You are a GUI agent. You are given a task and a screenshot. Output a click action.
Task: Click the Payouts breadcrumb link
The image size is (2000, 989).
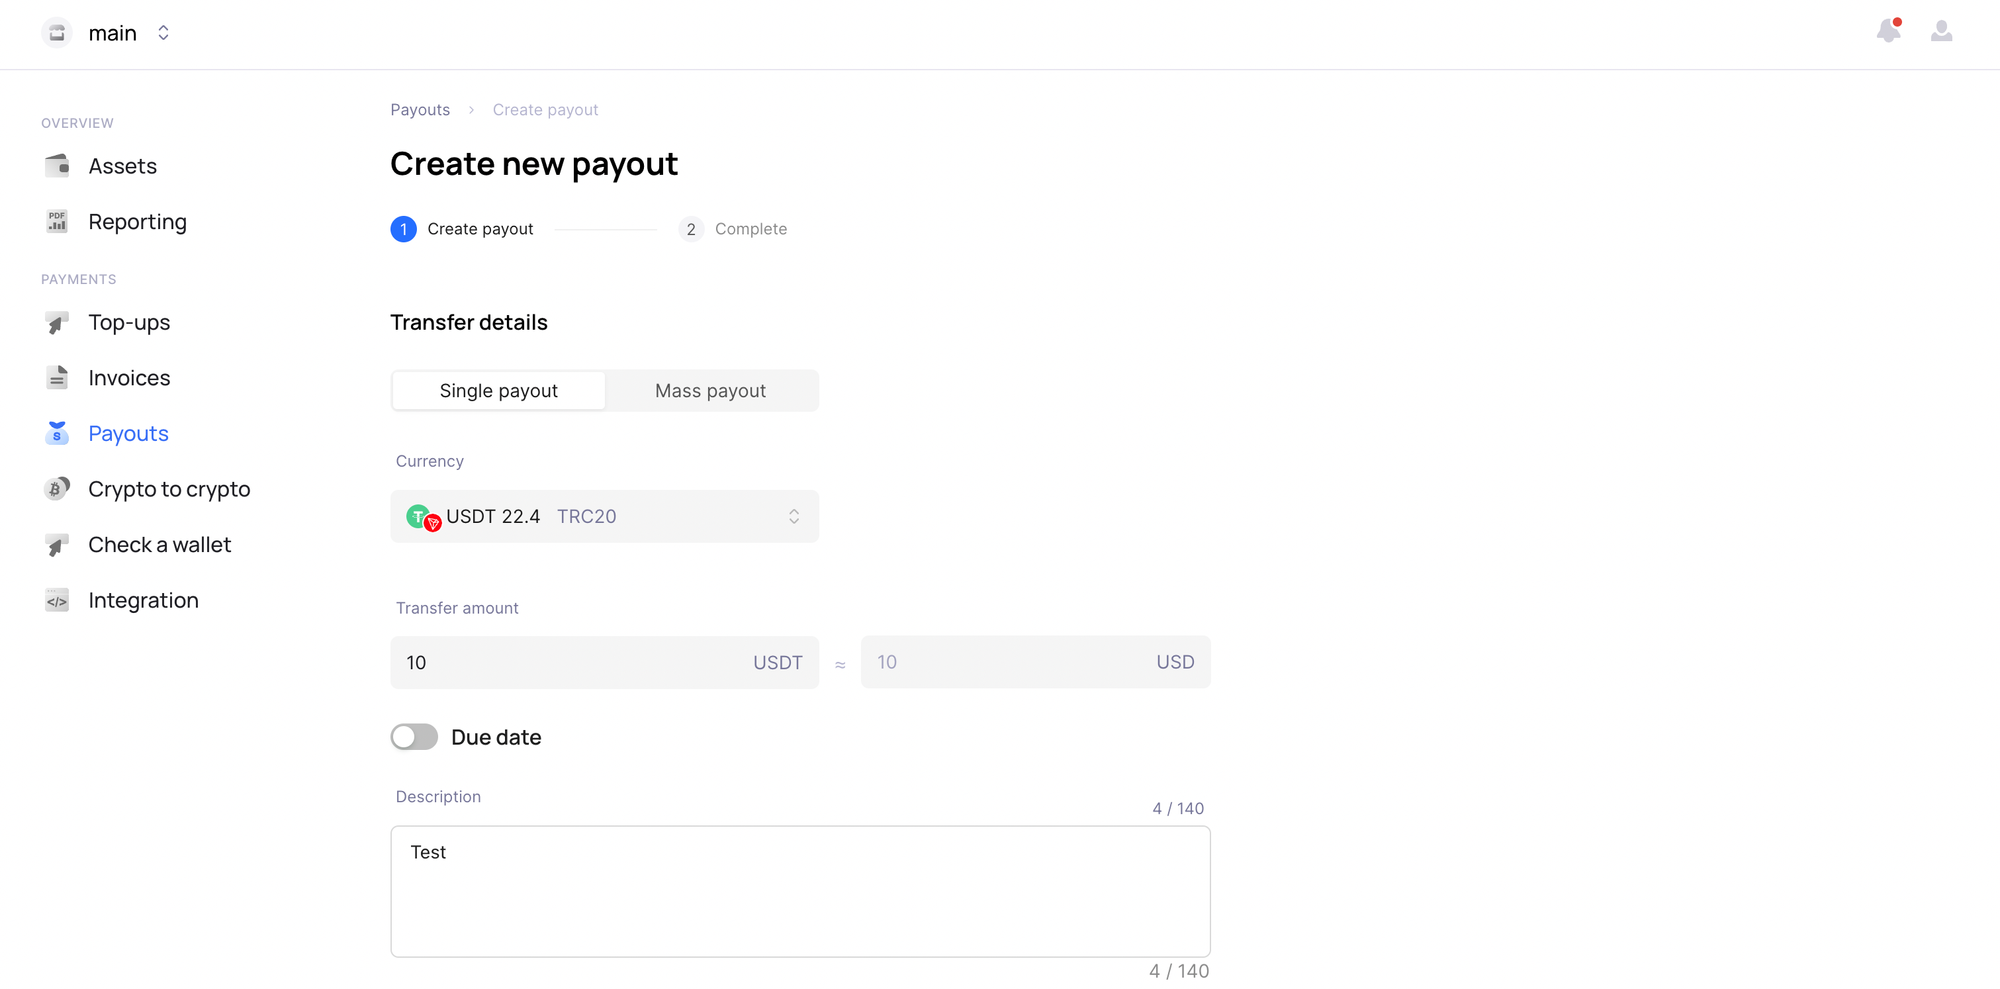coord(420,110)
